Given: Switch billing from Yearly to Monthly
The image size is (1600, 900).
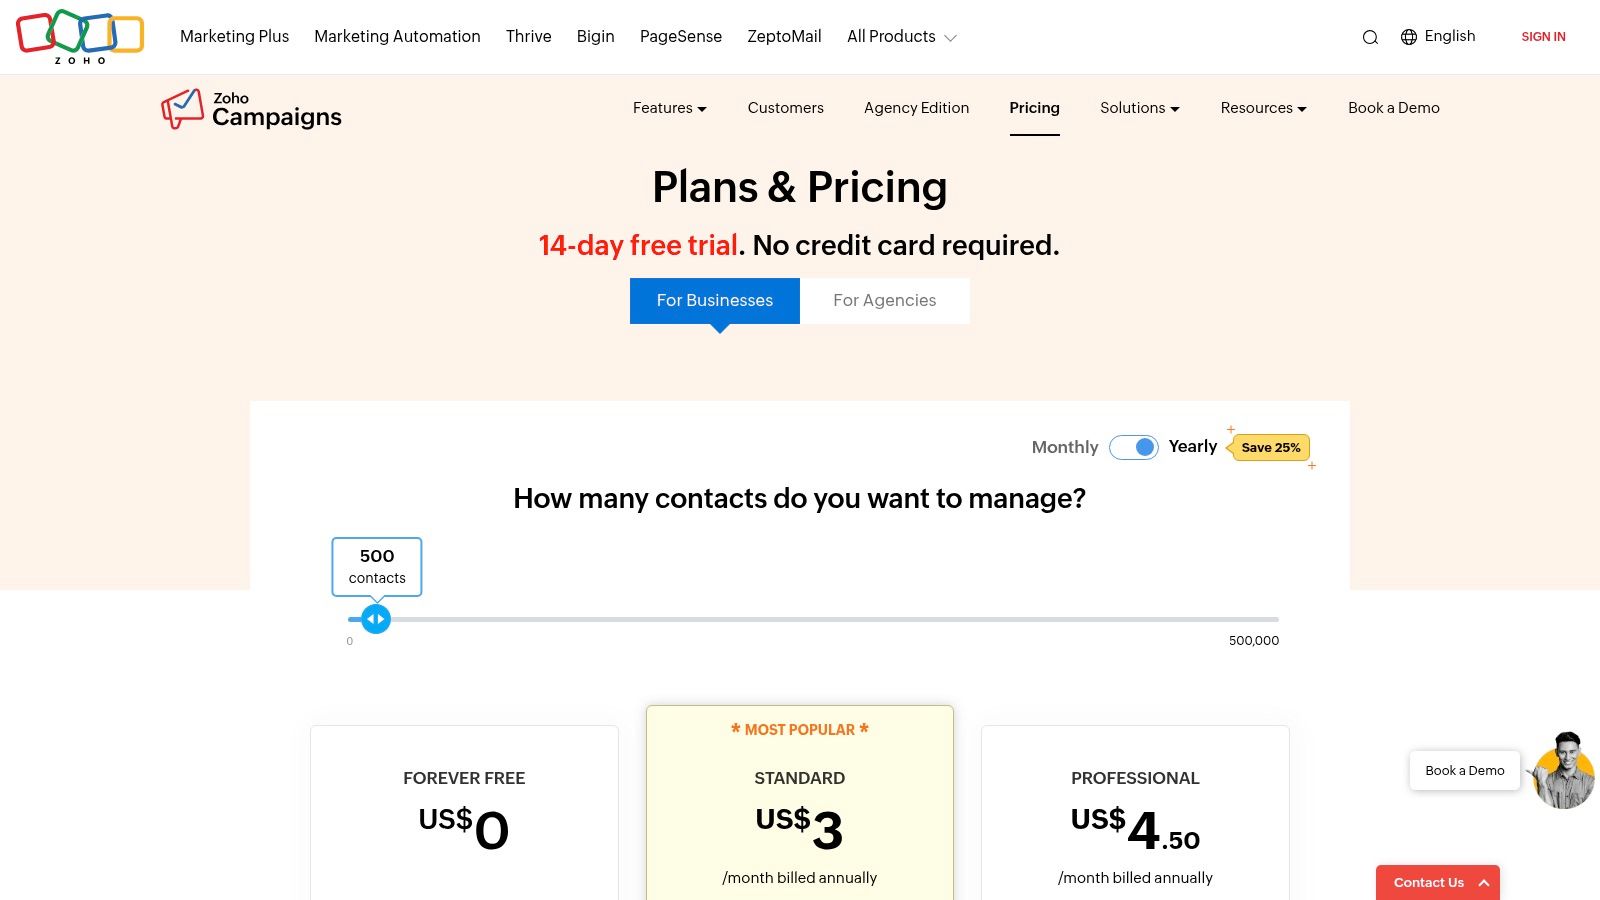Looking at the screenshot, I should [1064, 447].
